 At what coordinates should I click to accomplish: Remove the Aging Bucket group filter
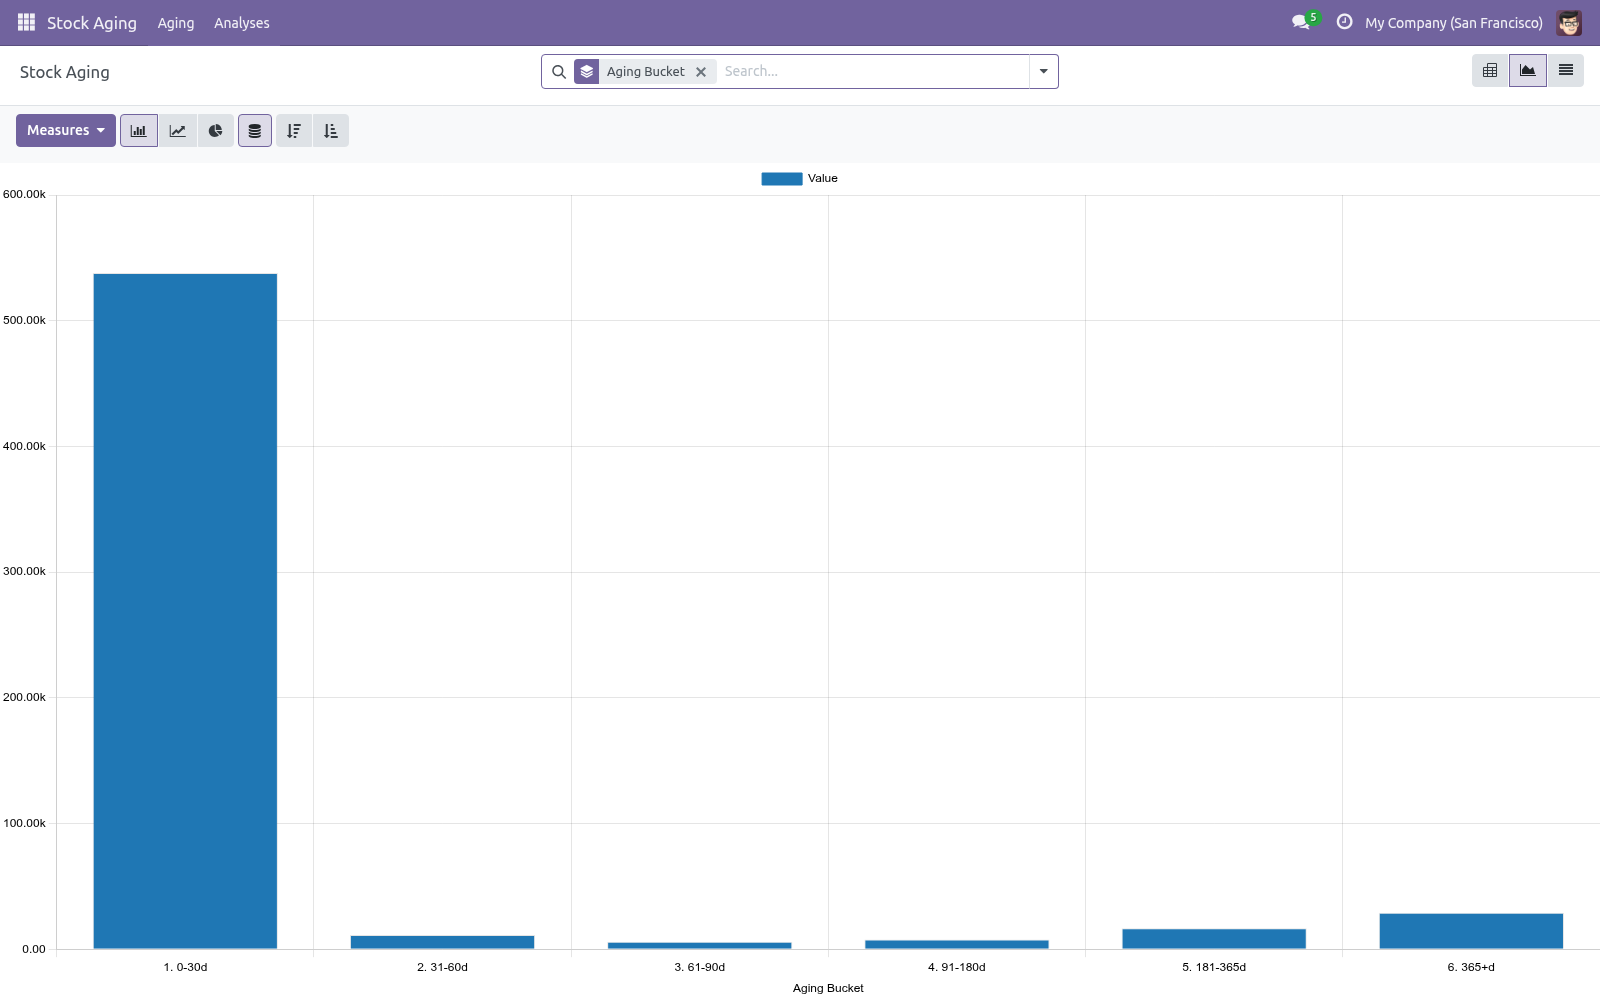[x=701, y=72]
